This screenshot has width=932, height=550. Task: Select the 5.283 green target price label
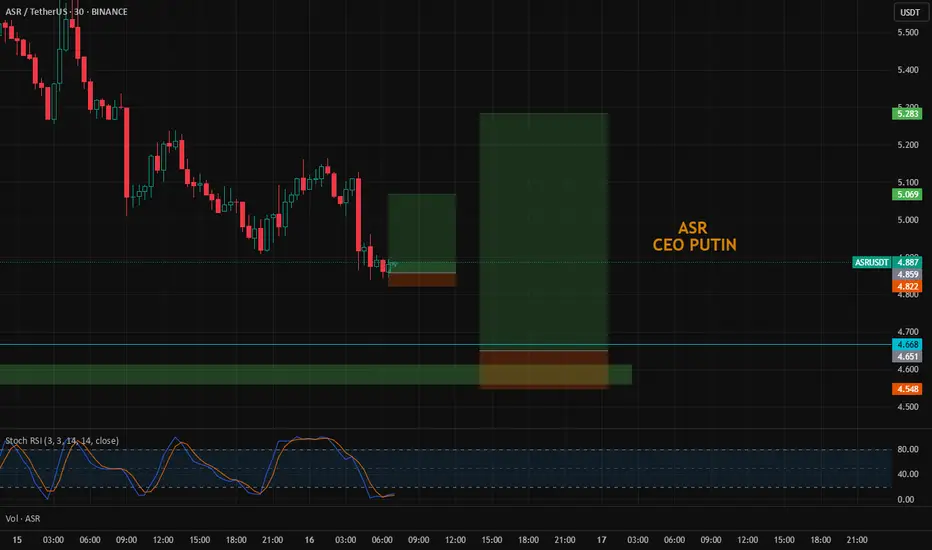point(907,114)
